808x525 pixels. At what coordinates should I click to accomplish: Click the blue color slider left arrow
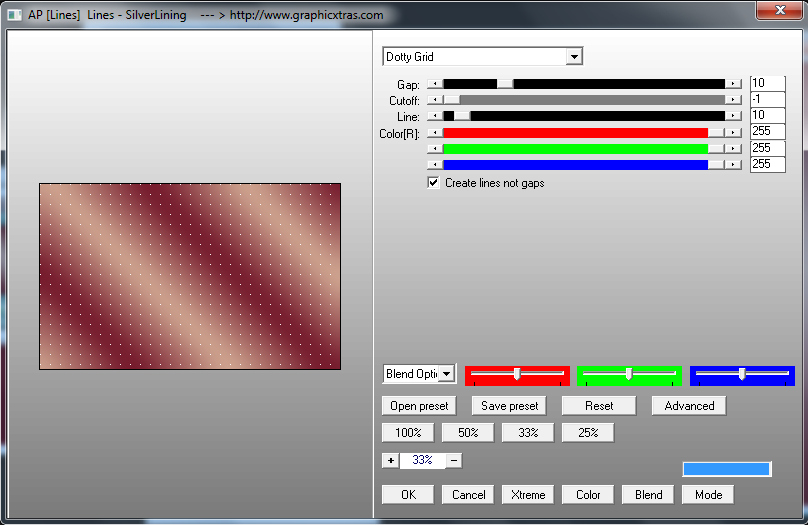[x=434, y=164]
